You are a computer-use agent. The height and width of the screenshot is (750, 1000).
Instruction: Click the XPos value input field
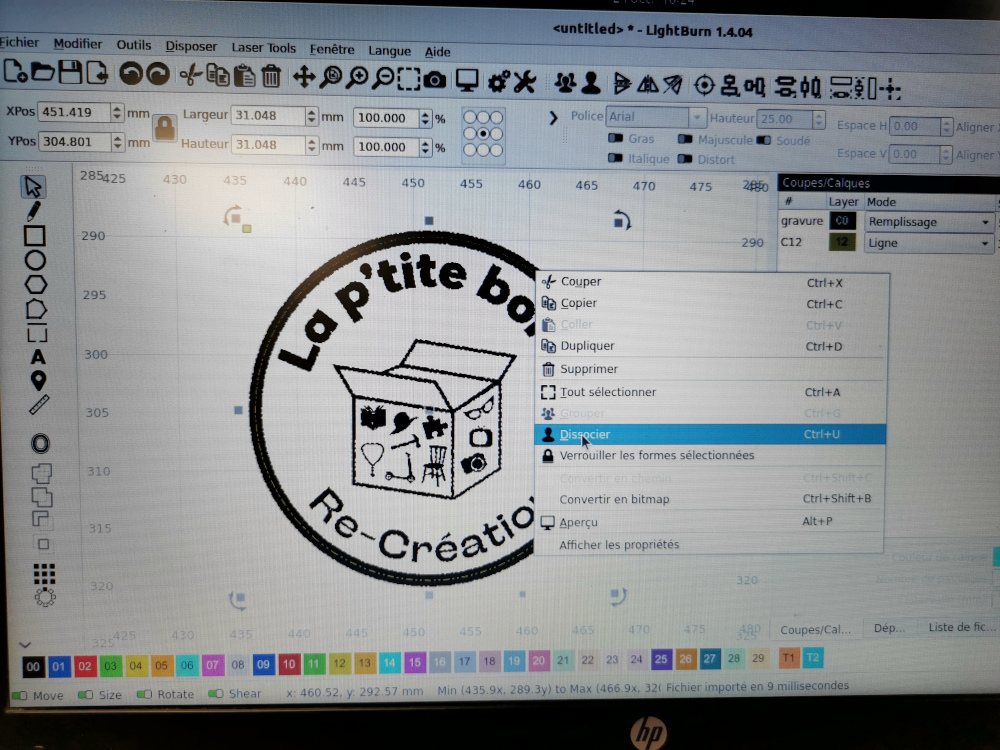pyautogui.click(x=73, y=112)
